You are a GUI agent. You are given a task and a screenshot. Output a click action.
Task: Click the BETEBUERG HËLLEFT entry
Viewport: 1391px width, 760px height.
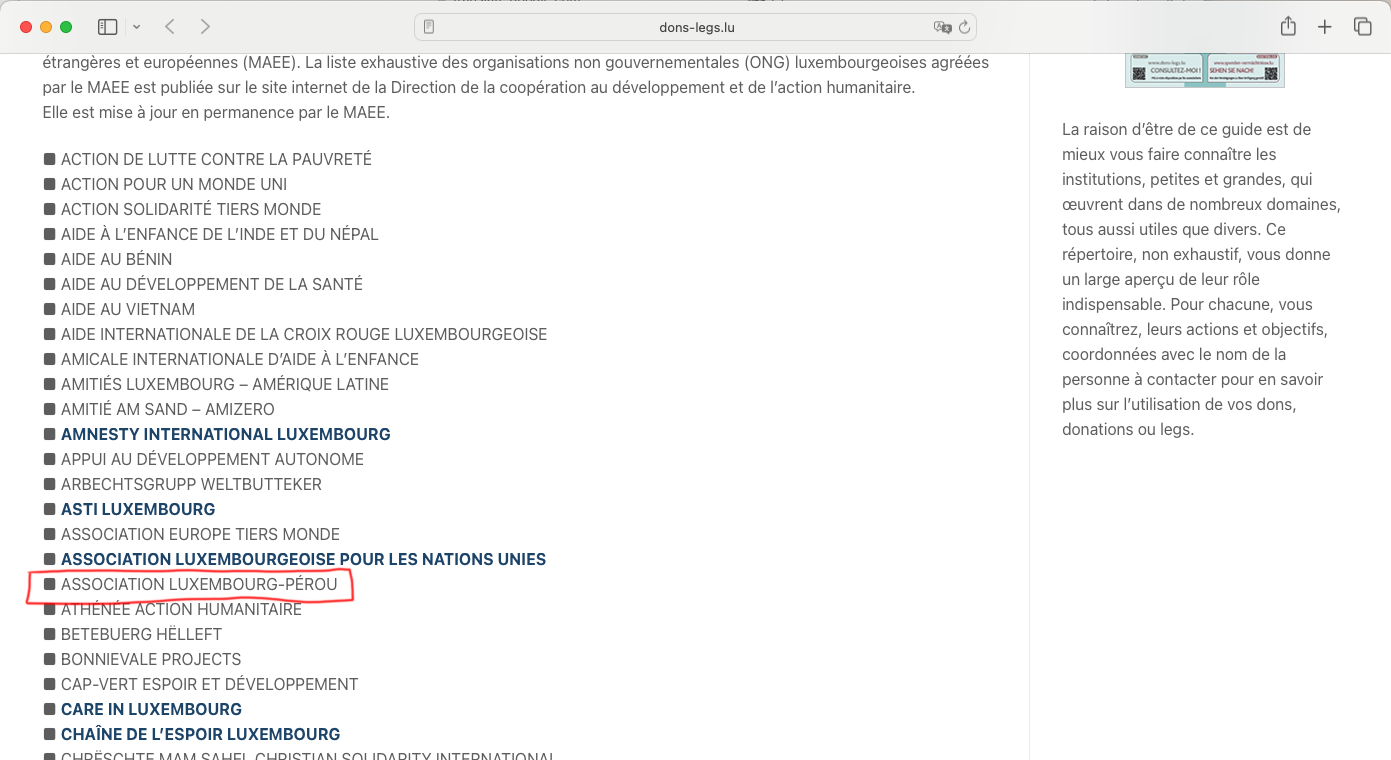tap(141, 634)
